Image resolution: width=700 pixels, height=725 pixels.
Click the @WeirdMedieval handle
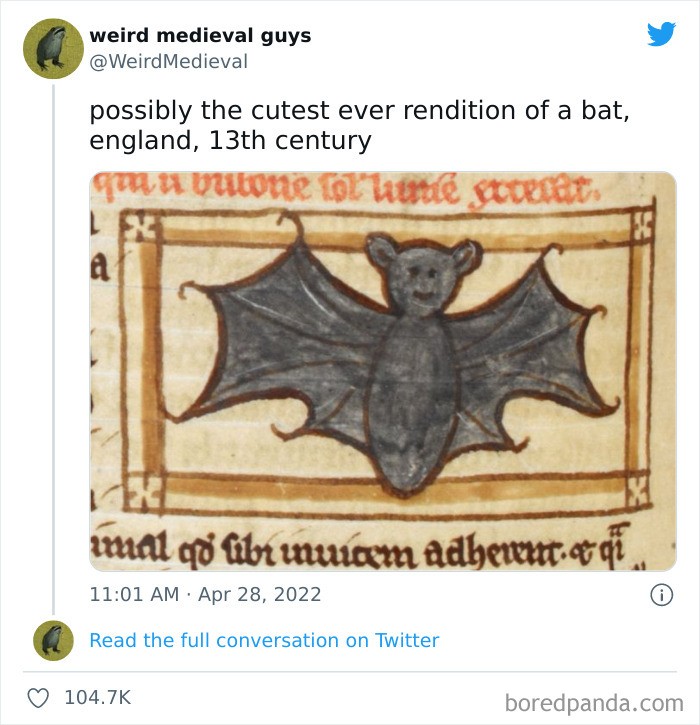click(x=168, y=61)
